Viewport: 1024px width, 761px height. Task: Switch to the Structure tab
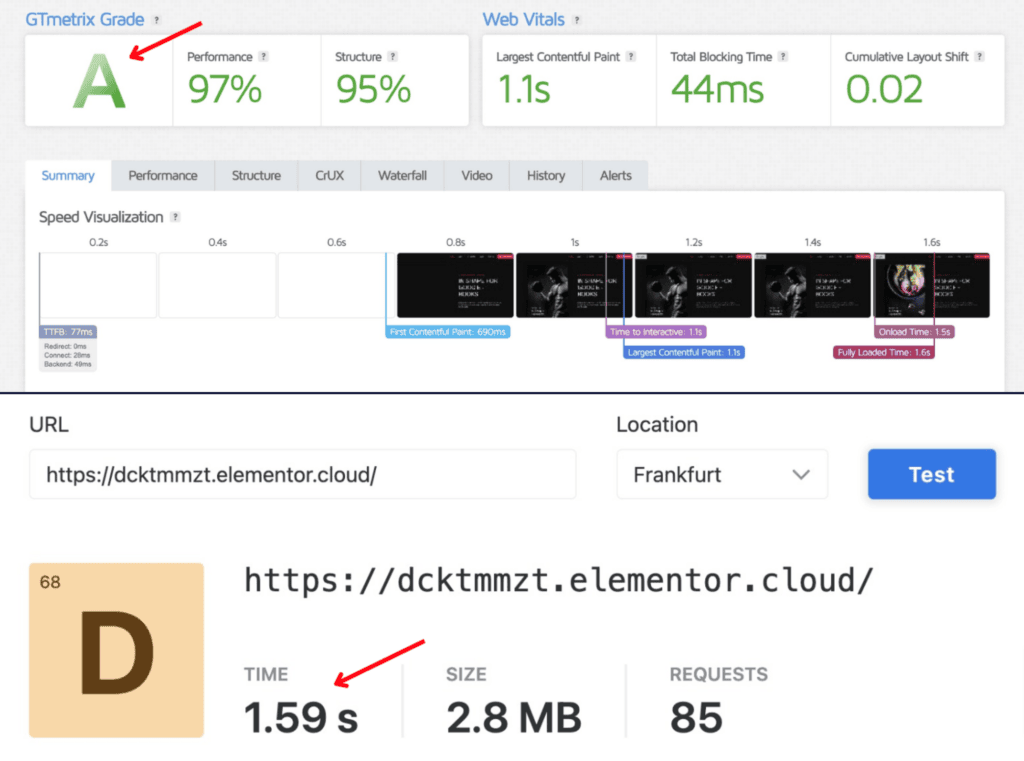pyautogui.click(x=255, y=175)
